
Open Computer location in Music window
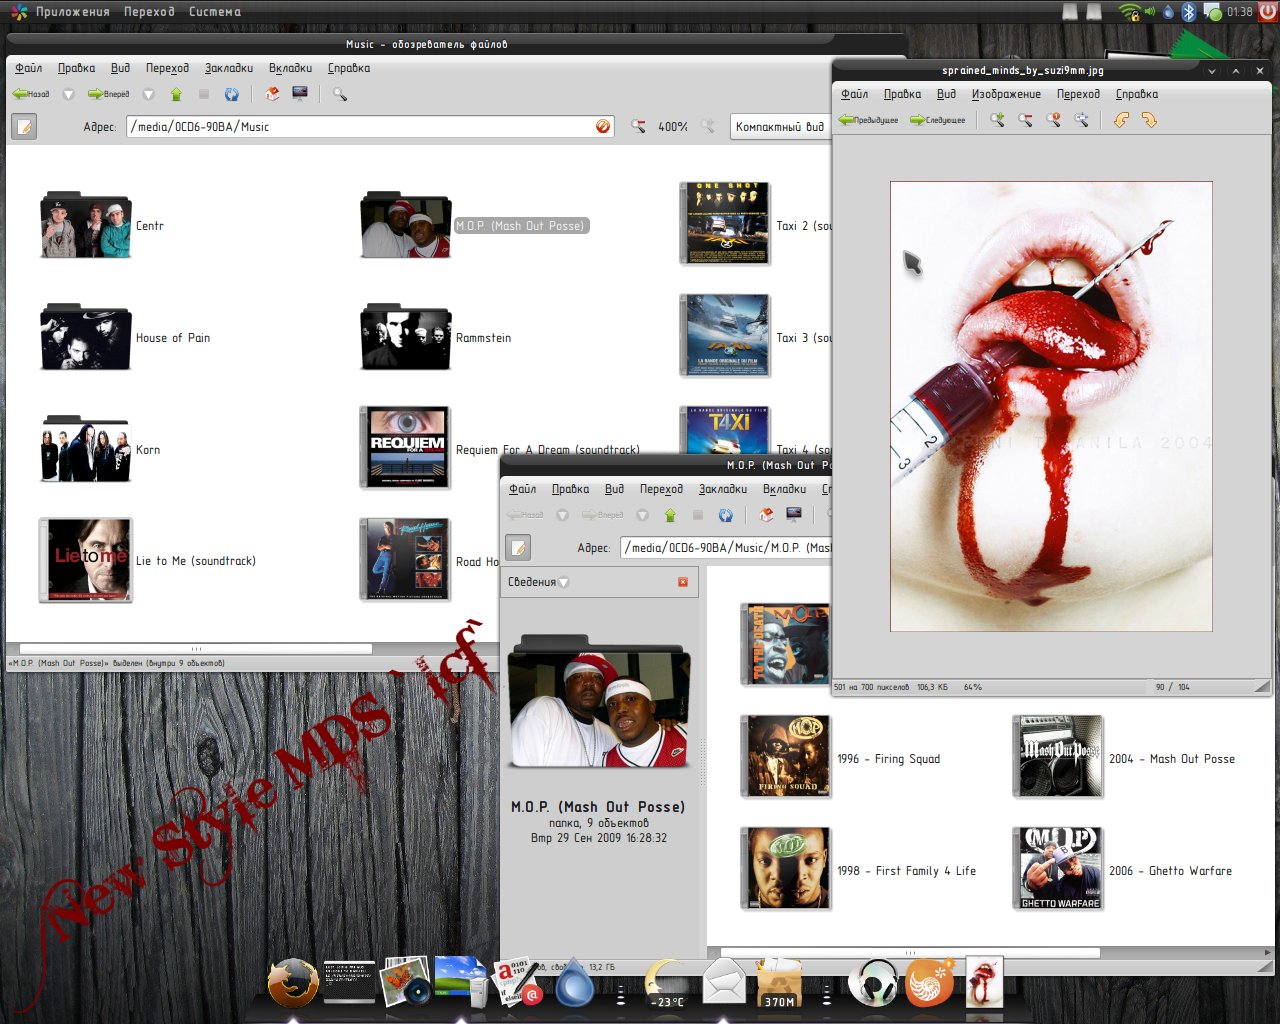pyautogui.click(x=300, y=94)
